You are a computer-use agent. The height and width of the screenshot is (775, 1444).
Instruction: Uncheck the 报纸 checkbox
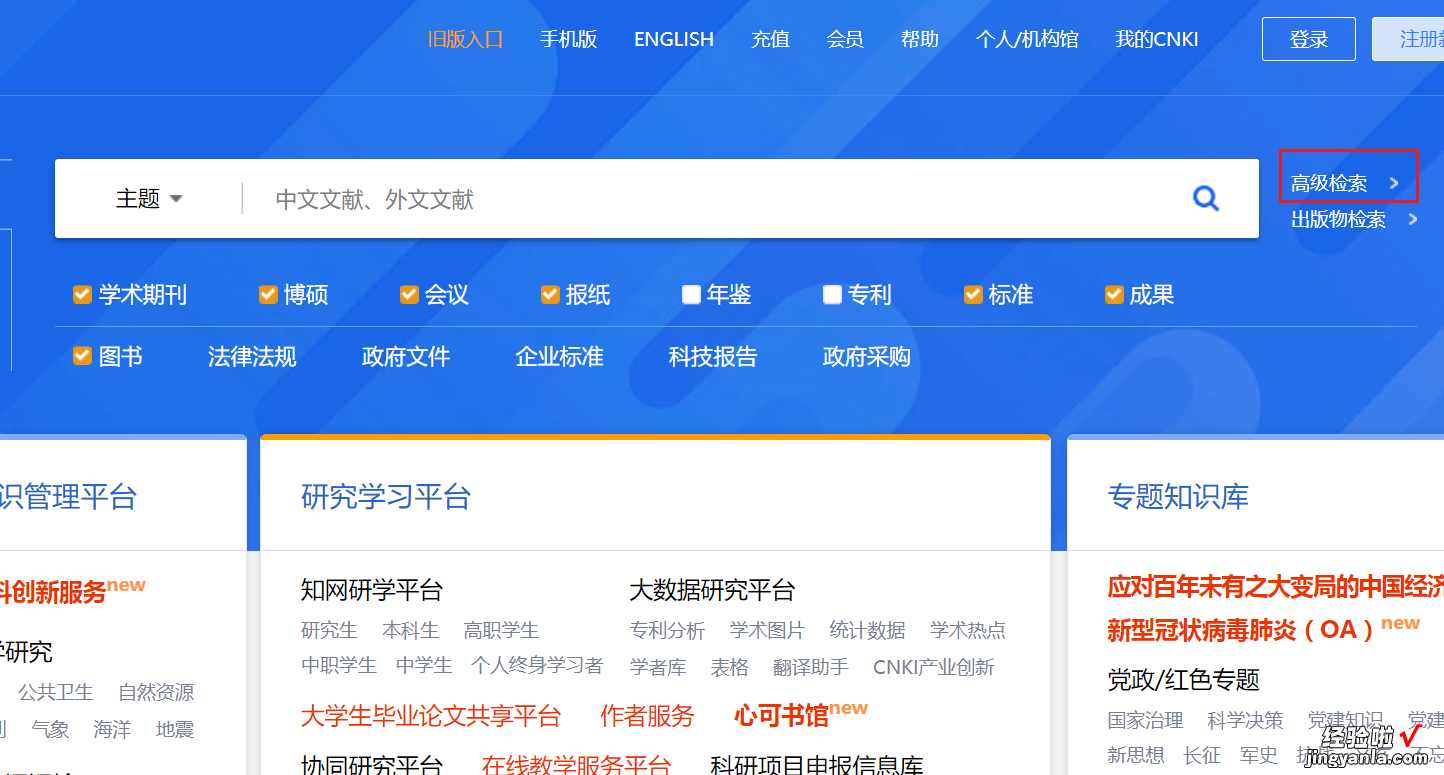click(x=550, y=294)
